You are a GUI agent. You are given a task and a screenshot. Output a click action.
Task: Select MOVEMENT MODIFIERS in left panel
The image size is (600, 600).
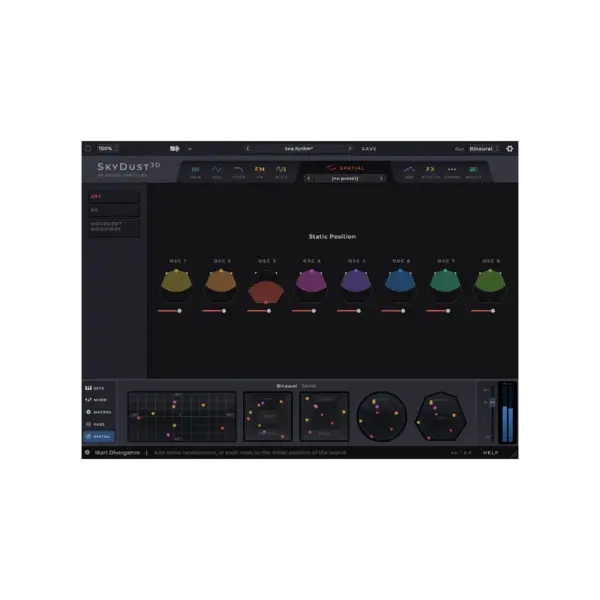pyautogui.click(x=113, y=227)
